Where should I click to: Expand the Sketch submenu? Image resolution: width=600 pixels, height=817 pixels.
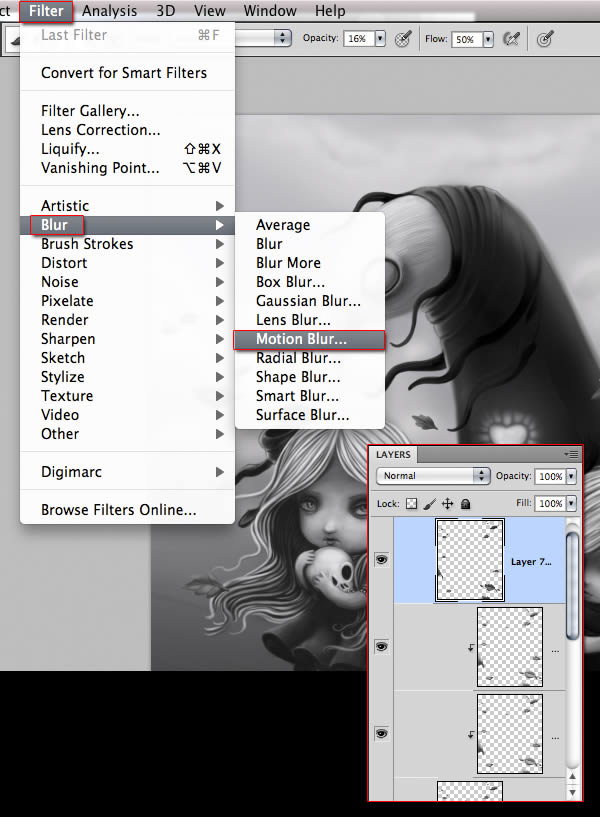point(127,358)
